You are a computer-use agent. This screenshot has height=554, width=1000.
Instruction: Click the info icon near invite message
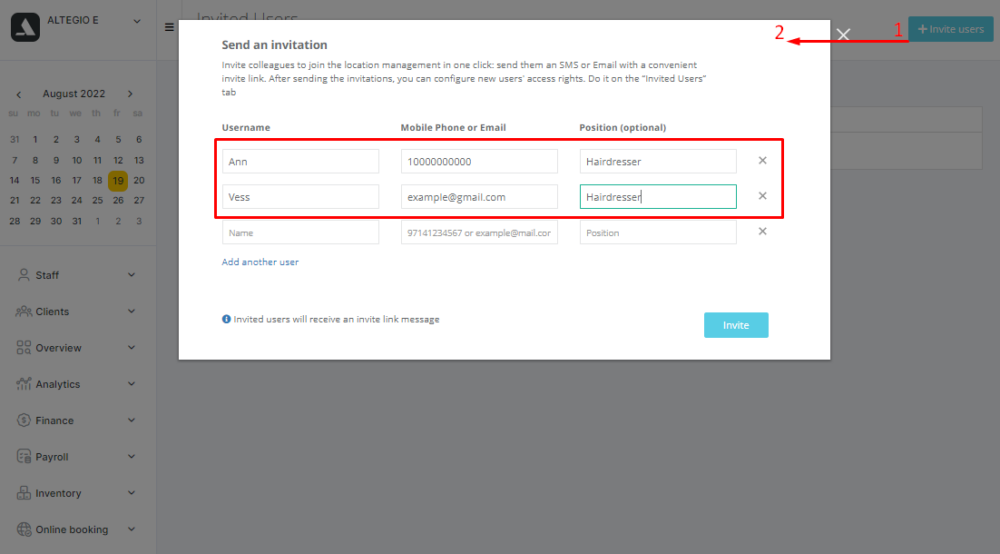226,319
